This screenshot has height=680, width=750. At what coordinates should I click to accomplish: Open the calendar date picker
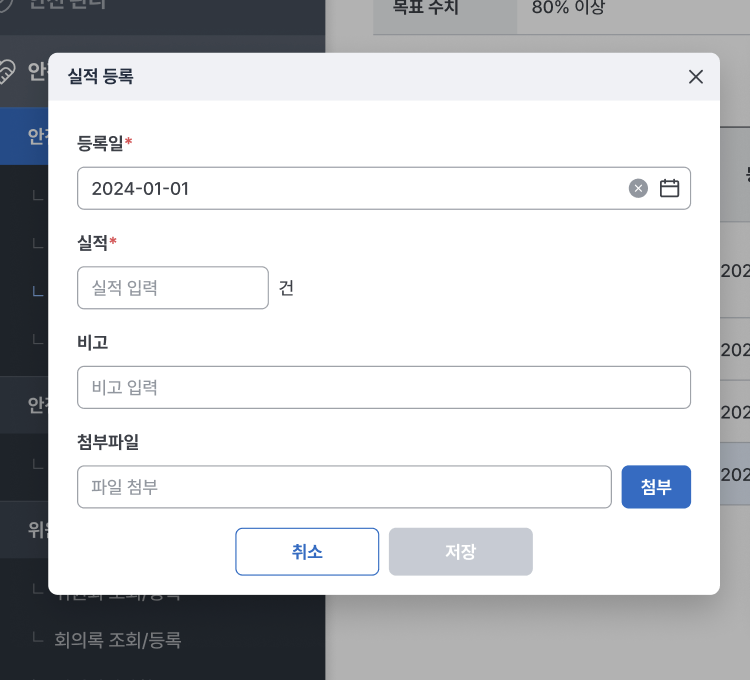tap(669, 188)
